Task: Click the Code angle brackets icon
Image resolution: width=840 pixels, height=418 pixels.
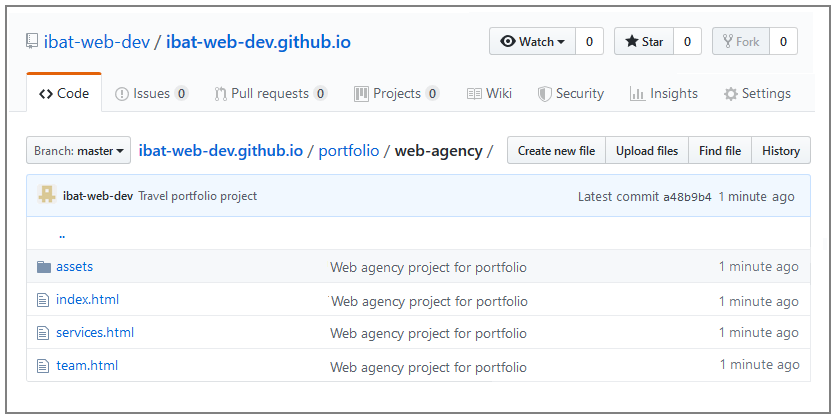Action: point(46,94)
